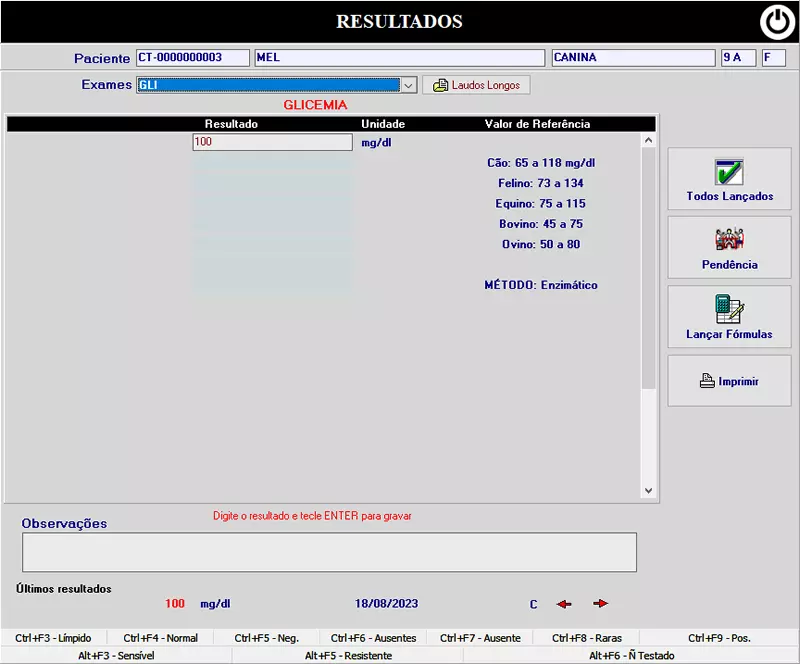Click the folder icon on Laudos Longos
The image size is (800, 664).
[x=440, y=86]
